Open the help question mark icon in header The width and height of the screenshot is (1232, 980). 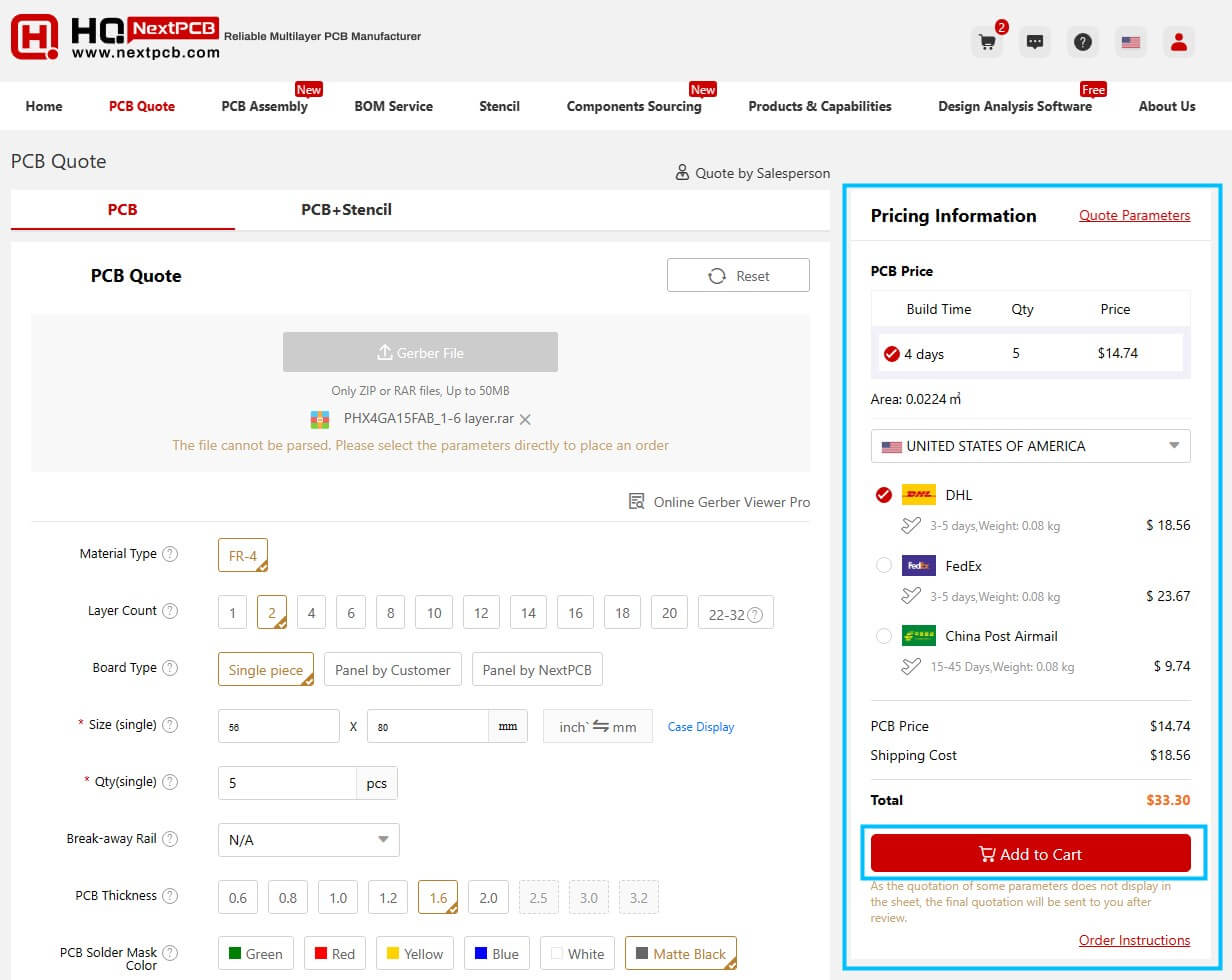1083,42
